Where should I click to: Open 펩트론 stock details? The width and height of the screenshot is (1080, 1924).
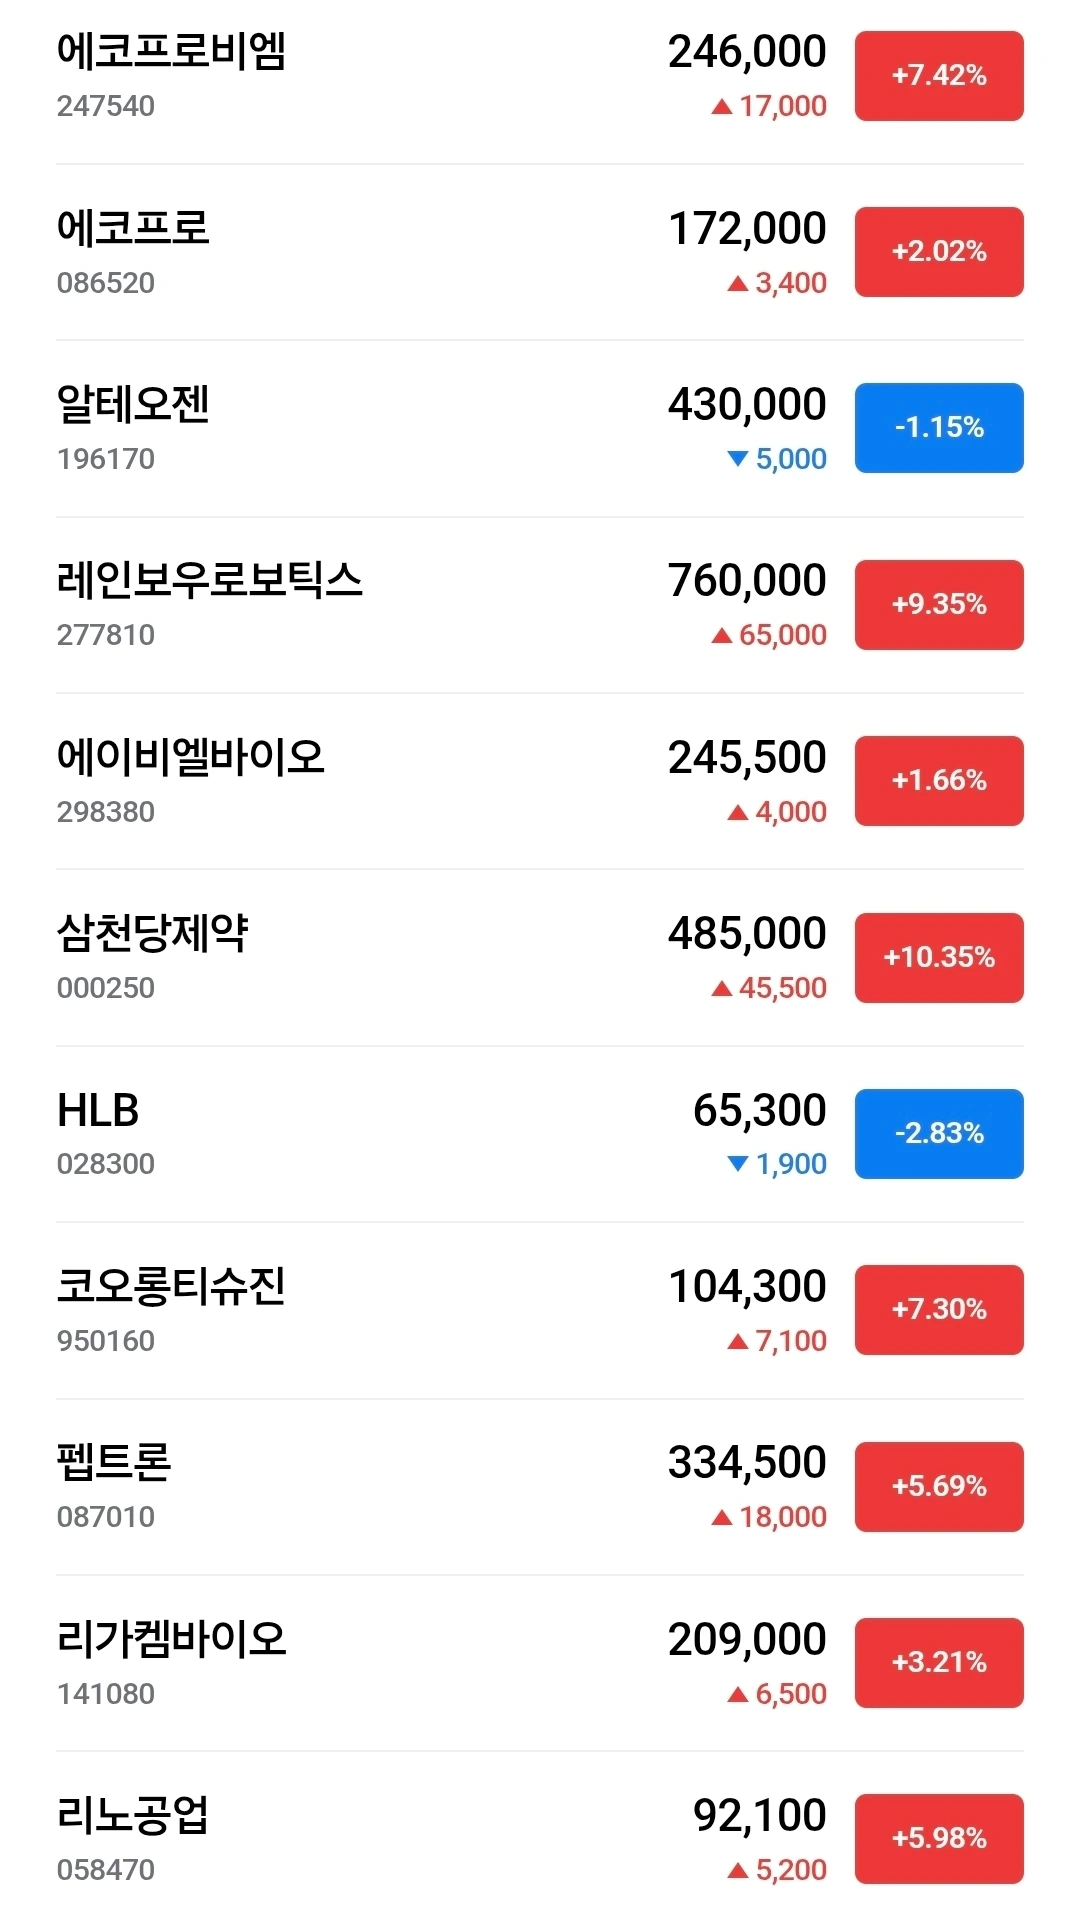pos(540,1487)
